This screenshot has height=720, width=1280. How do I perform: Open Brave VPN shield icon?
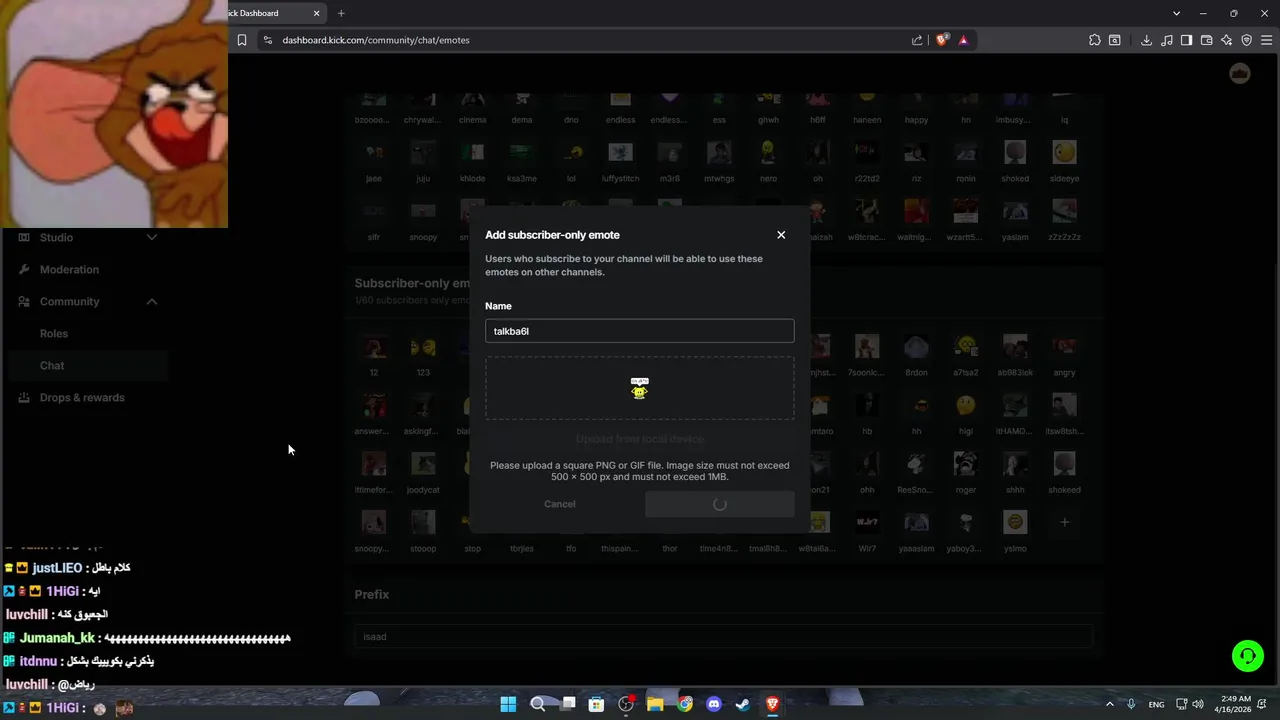1246,40
